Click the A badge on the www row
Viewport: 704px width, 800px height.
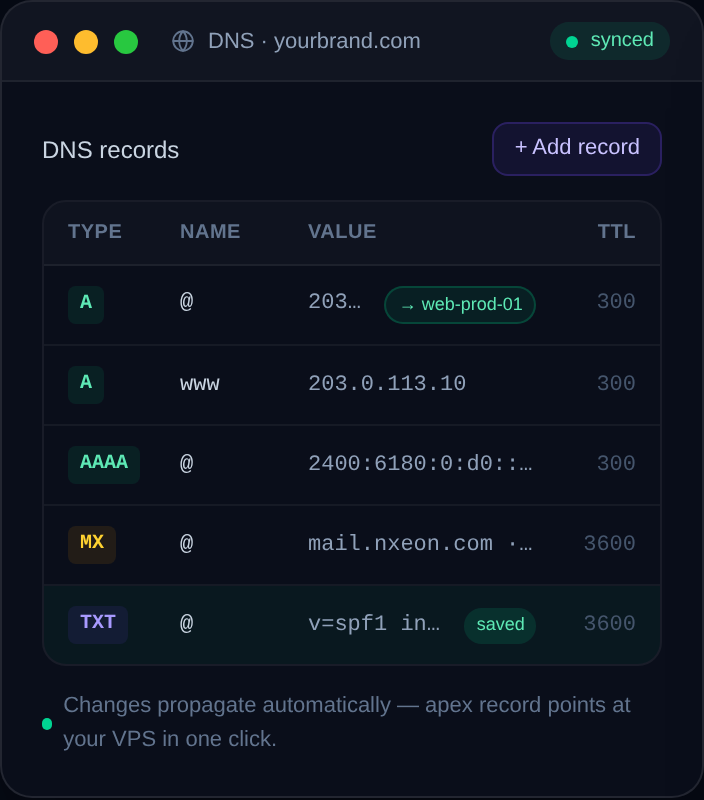click(x=86, y=385)
